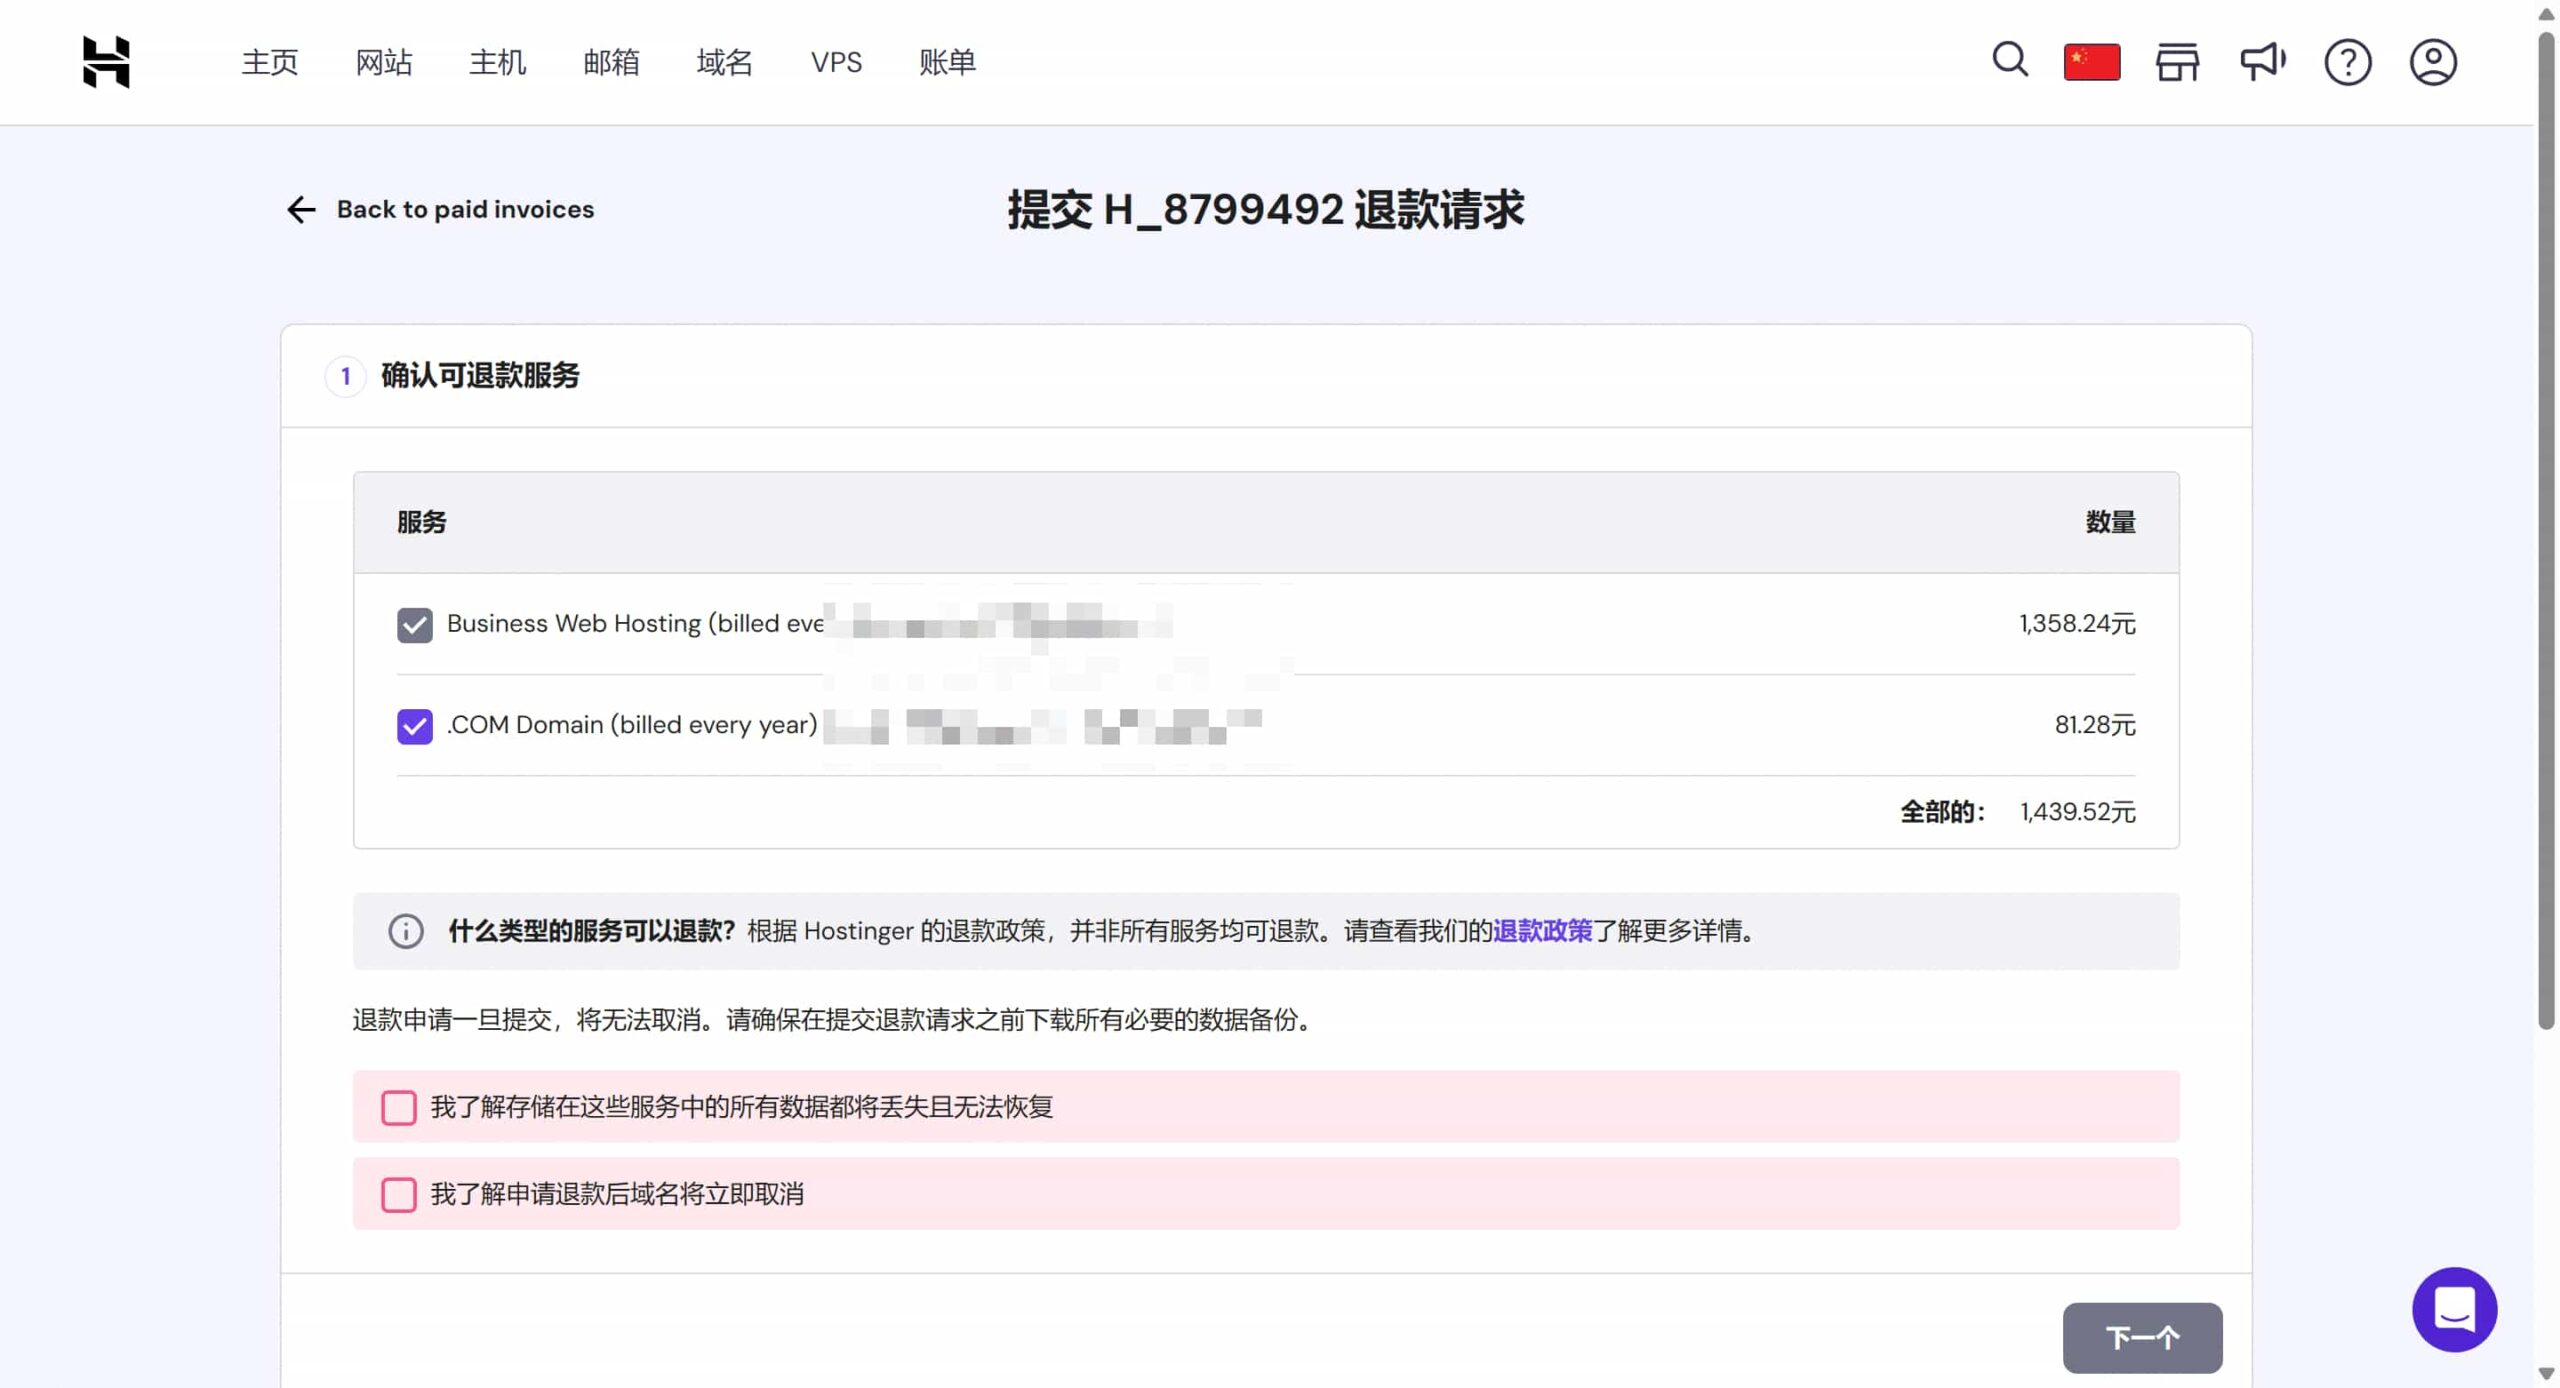This screenshot has height=1388, width=2560.
Task: Select the VPS navigation item
Action: [836, 62]
